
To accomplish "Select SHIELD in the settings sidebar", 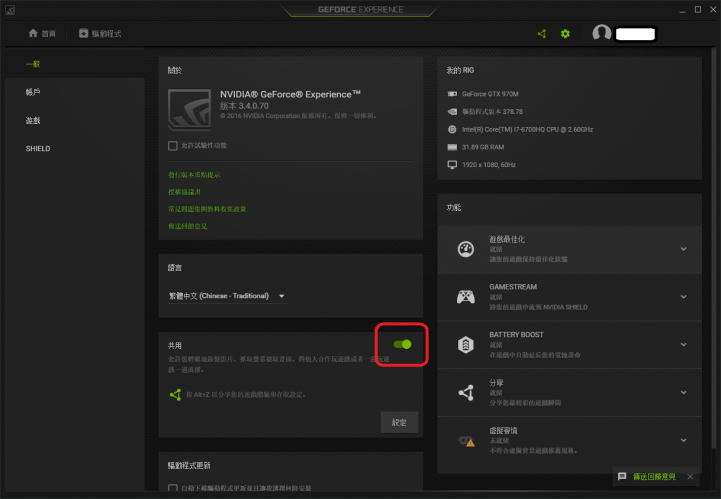I will [38, 149].
